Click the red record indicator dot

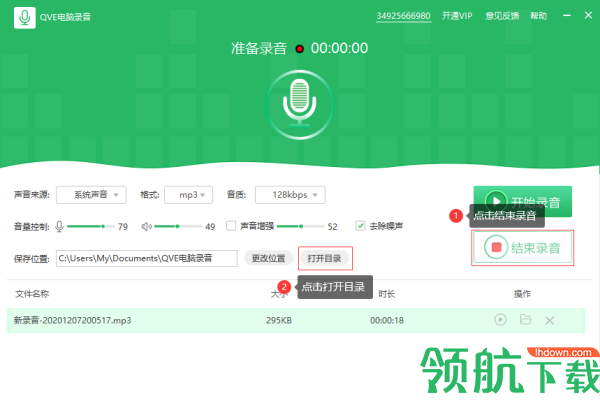300,49
